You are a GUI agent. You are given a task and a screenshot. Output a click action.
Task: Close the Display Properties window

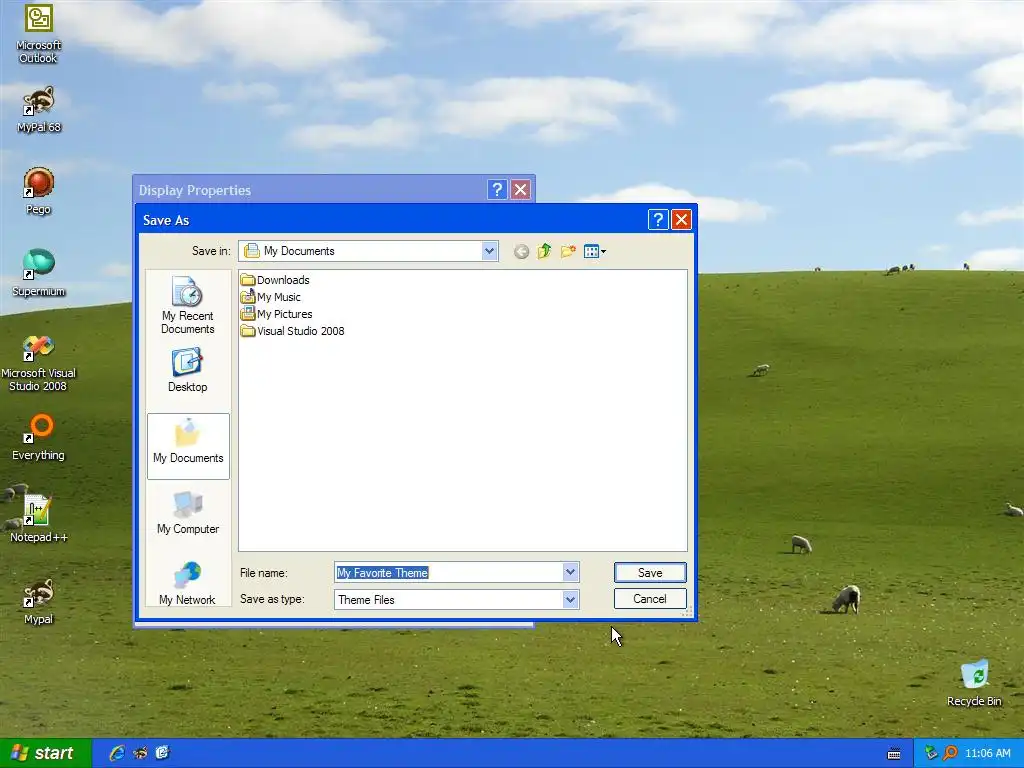[x=520, y=190]
